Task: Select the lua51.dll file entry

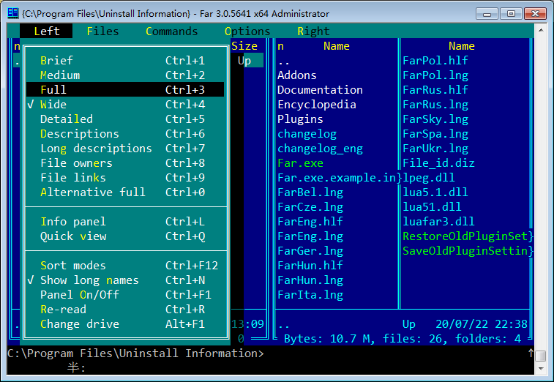Action: point(432,207)
